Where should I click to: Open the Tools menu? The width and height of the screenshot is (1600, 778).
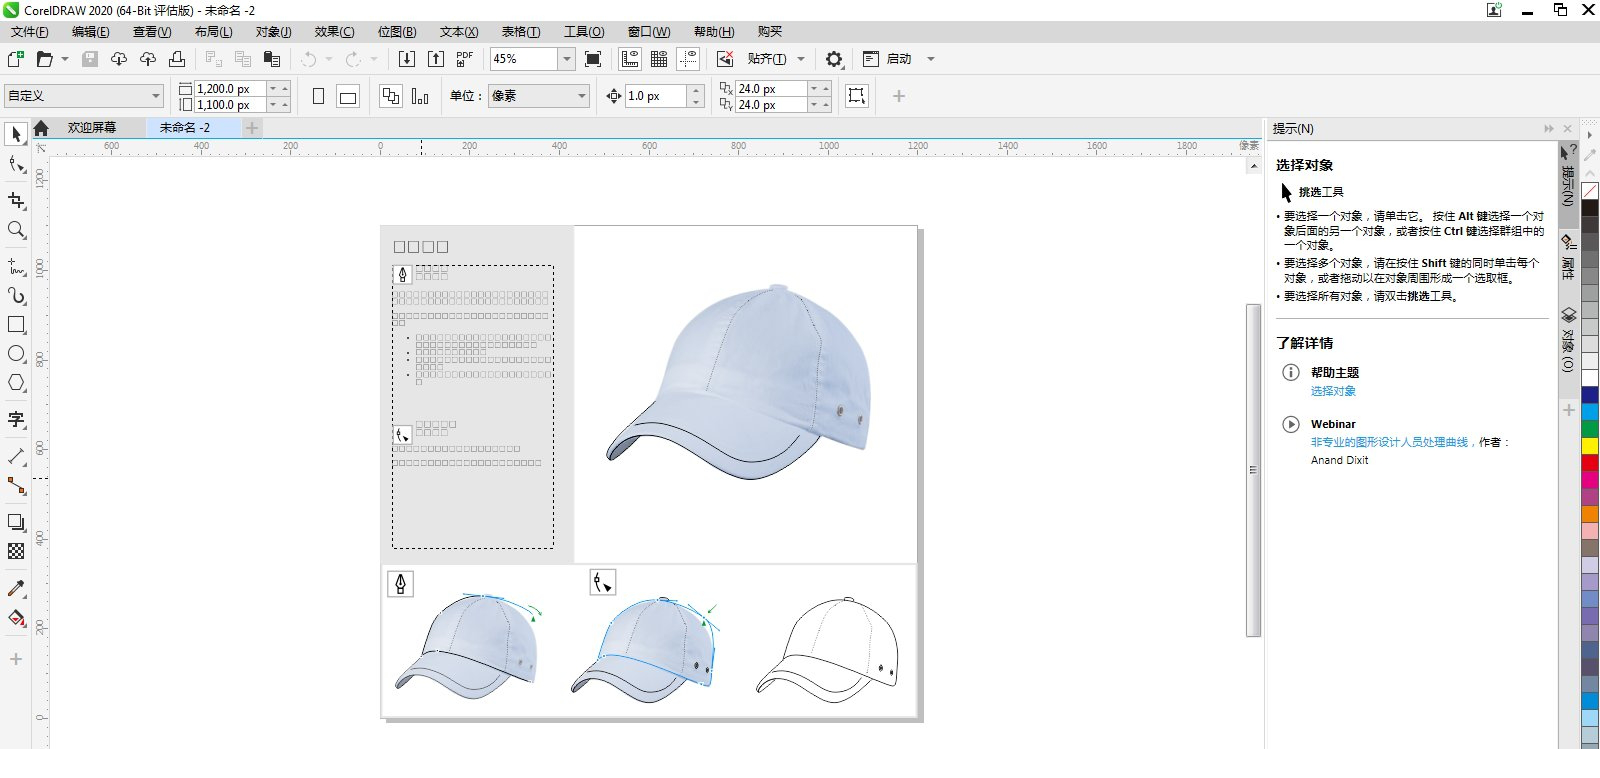tap(584, 32)
